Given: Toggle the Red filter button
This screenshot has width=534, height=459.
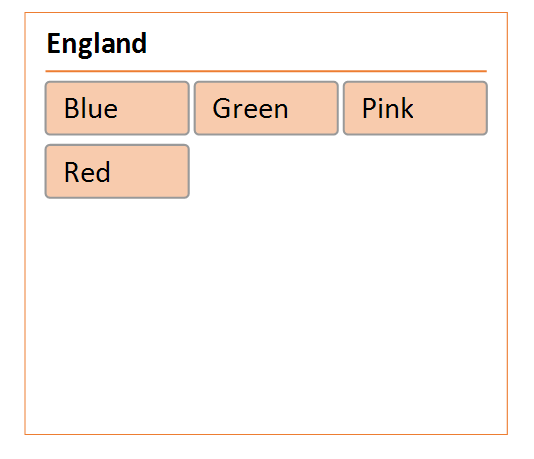Looking at the screenshot, I should pyautogui.click(x=117, y=171).
